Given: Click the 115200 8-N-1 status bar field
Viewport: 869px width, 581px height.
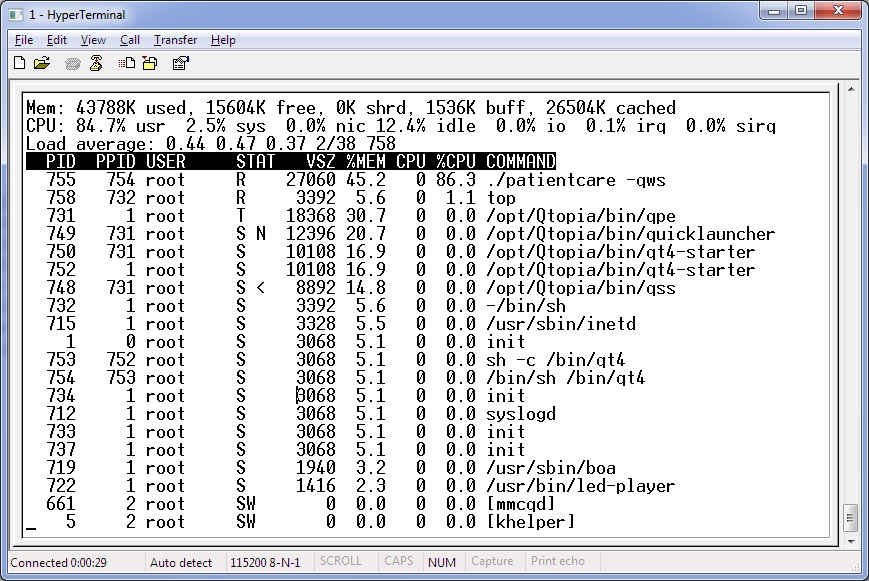Looking at the screenshot, I should pos(263,562).
